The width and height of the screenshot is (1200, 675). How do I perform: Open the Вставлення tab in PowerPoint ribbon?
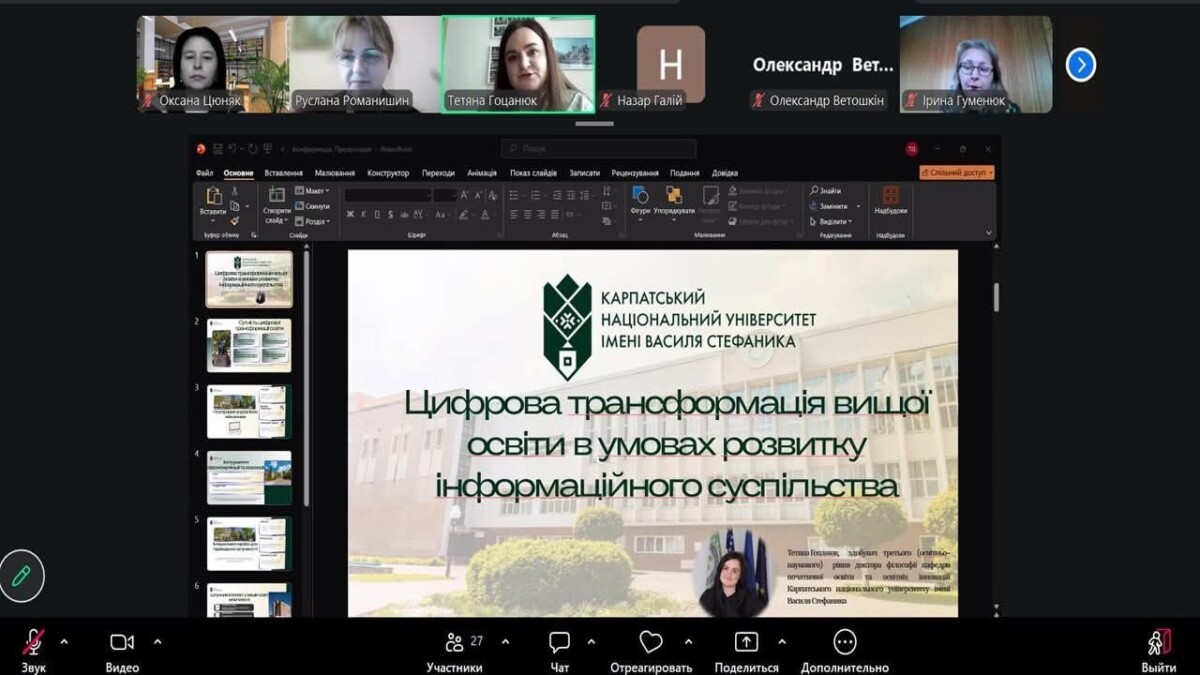tap(284, 173)
